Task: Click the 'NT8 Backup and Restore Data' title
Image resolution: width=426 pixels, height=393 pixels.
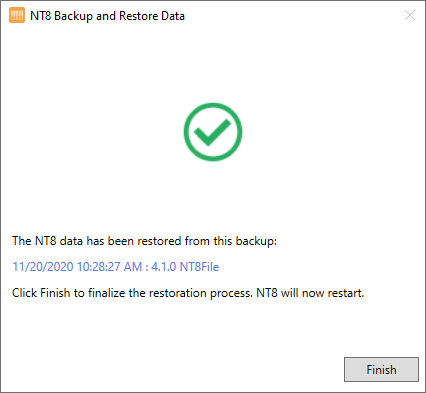Action: (x=107, y=16)
